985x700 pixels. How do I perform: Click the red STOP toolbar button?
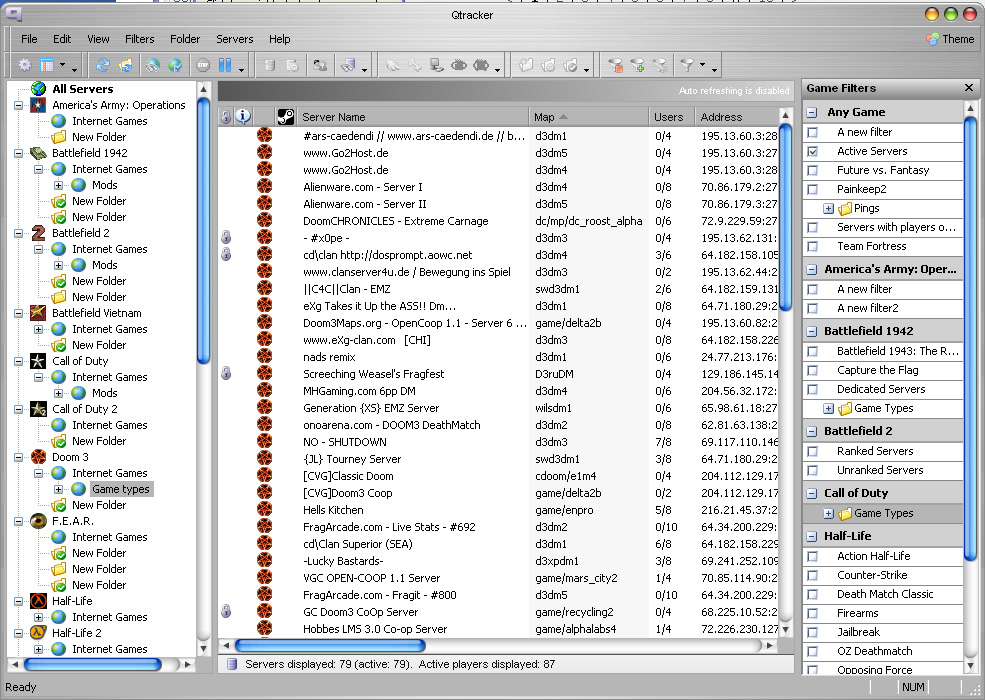click(x=202, y=65)
